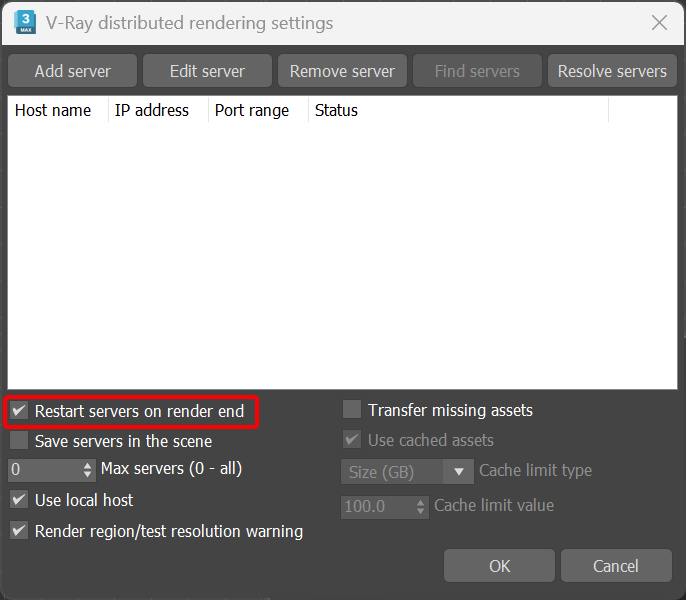Open the Edit server dialog
686x600 pixels.
207,71
